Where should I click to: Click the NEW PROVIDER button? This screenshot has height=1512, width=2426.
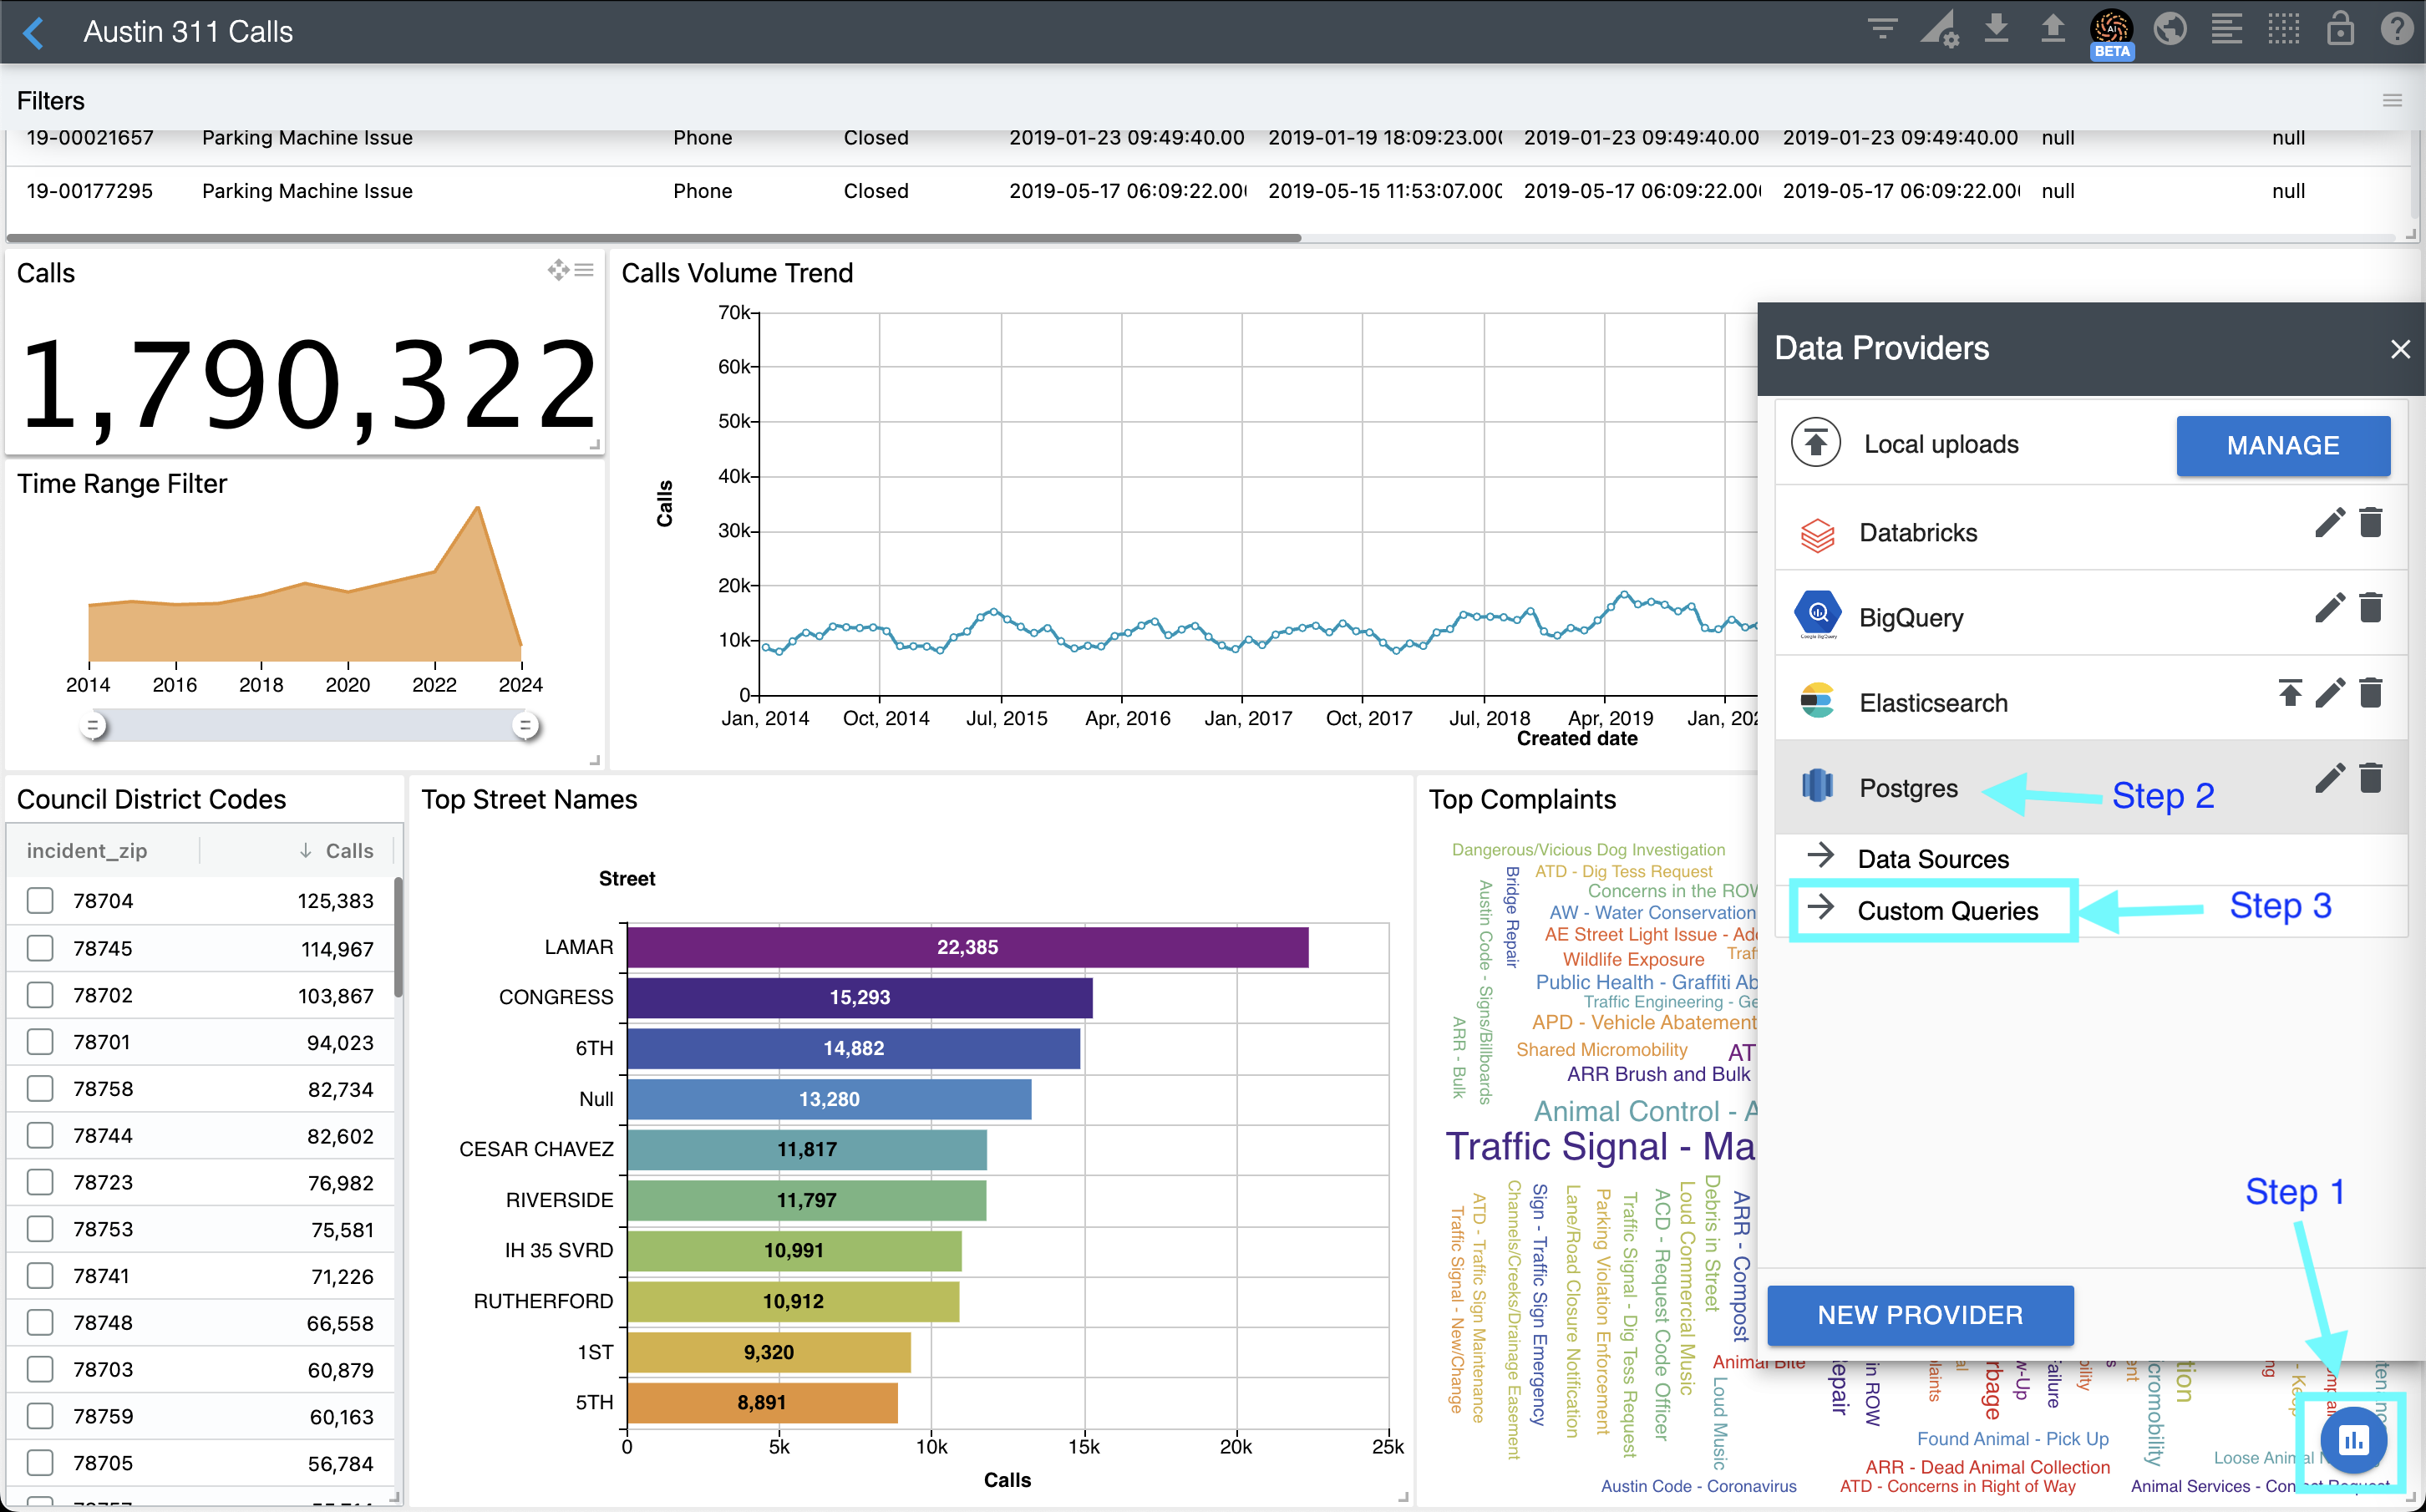1919,1314
